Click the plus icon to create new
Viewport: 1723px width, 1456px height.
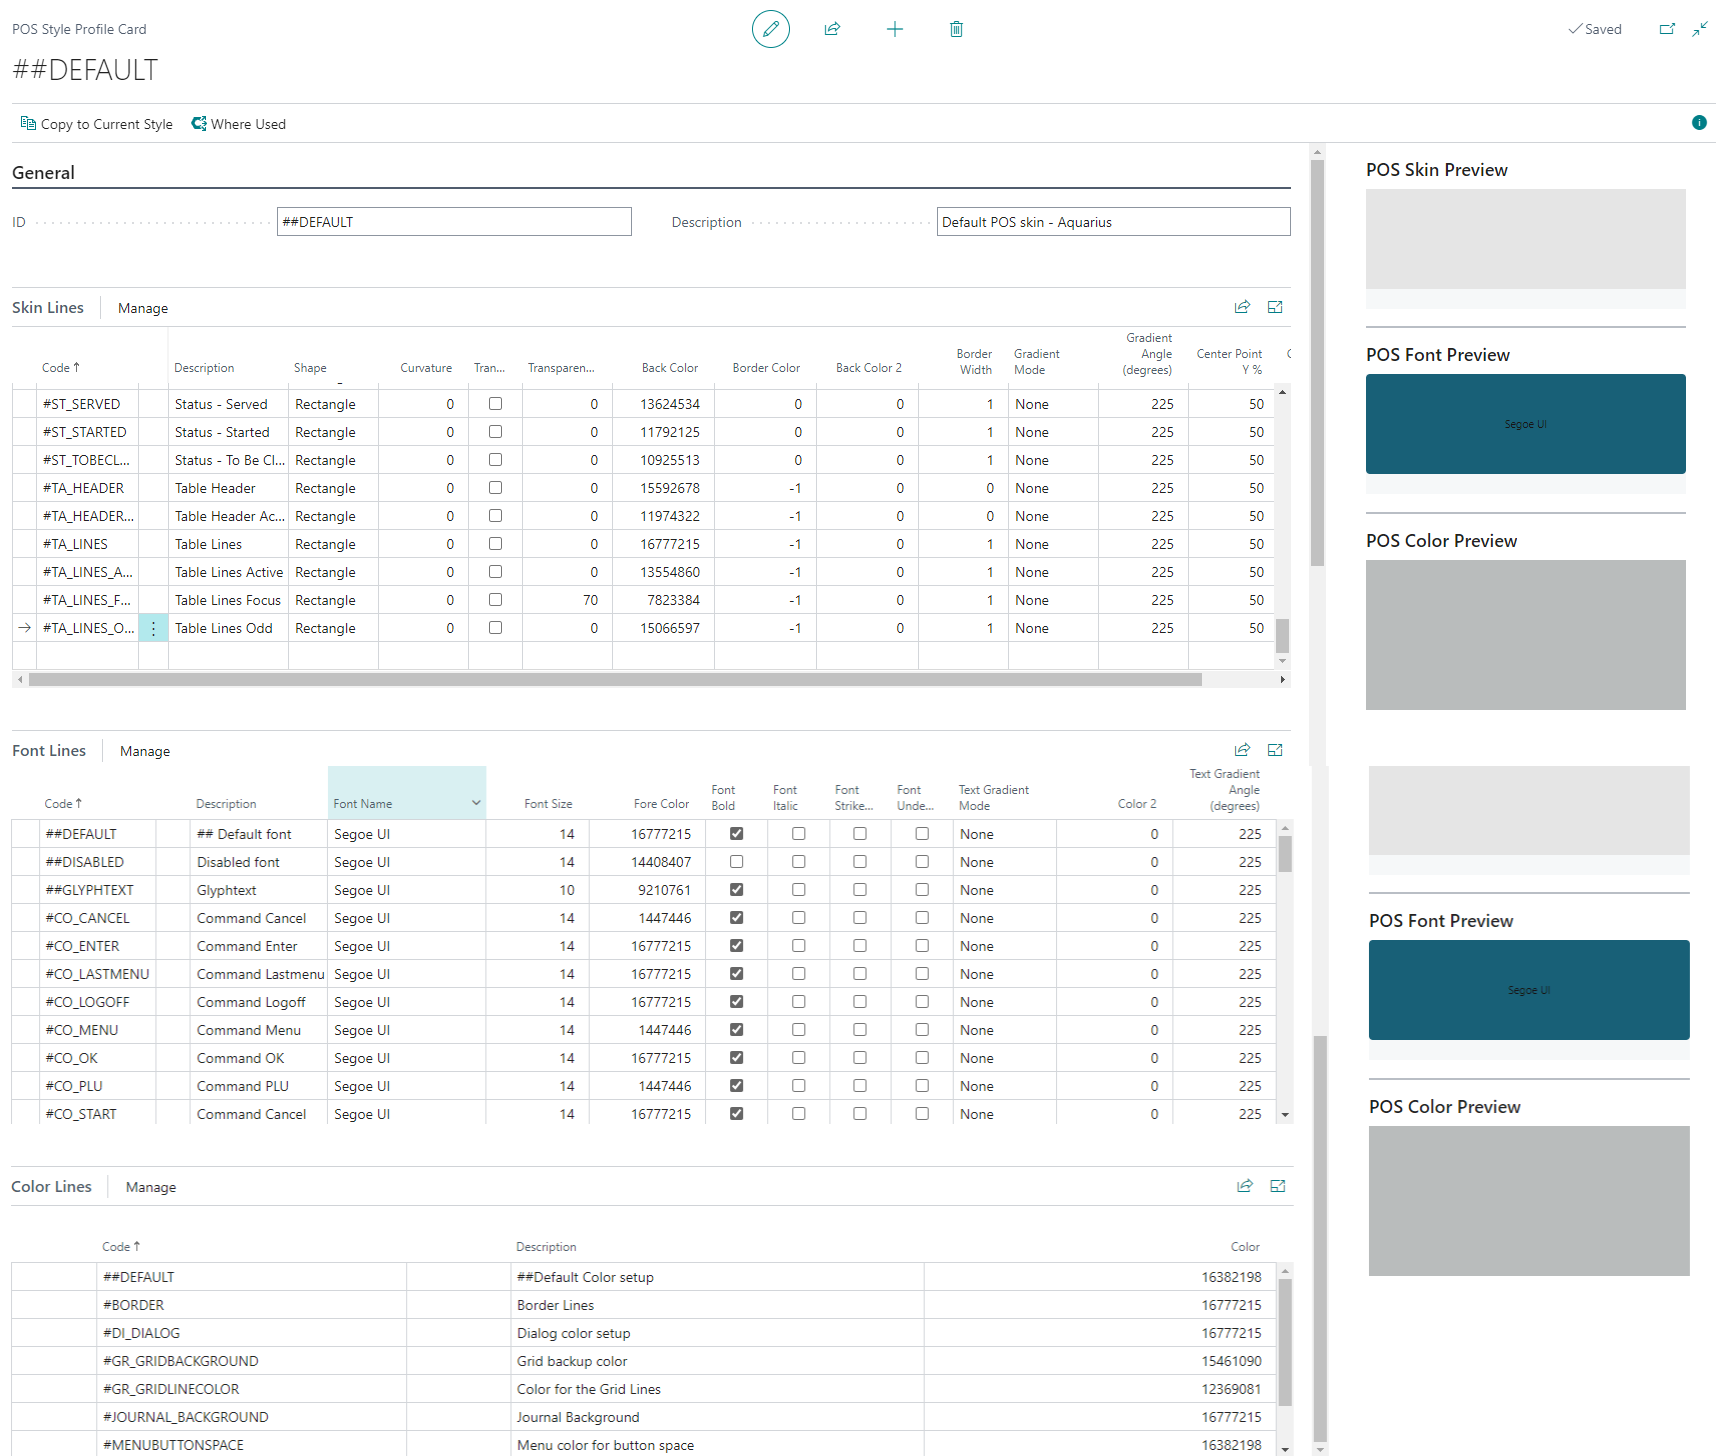pos(894,29)
